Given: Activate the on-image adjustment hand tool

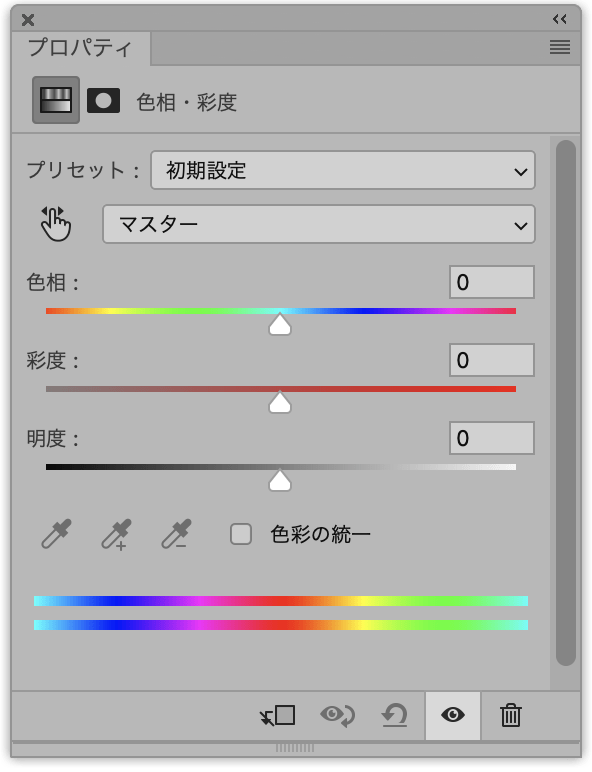Looking at the screenshot, I should click(x=56, y=224).
